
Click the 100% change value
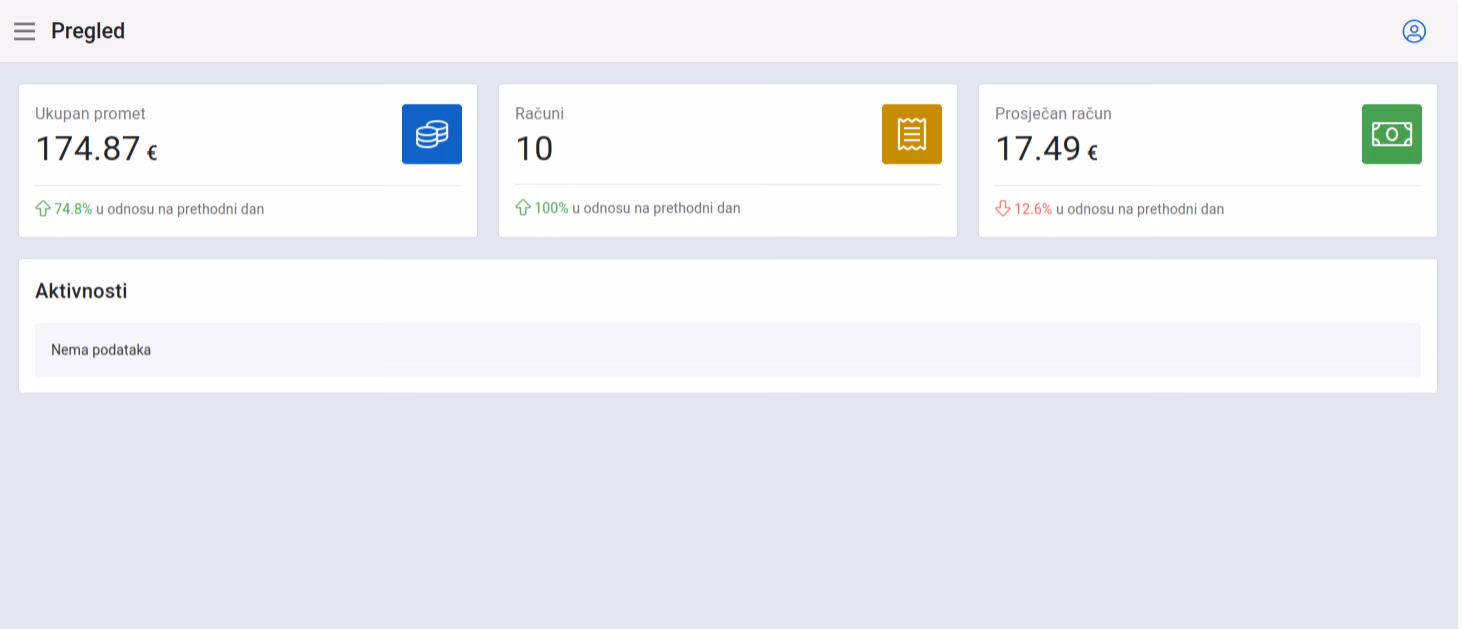click(551, 208)
